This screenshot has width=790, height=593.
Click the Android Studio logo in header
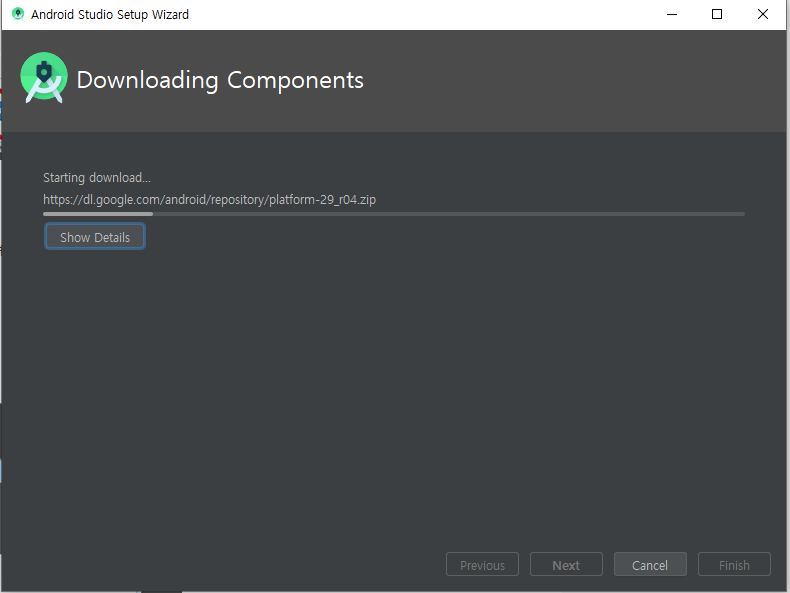[44, 78]
